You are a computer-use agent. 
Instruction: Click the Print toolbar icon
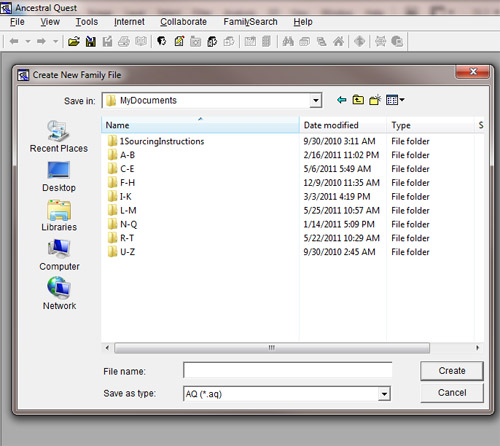124,41
